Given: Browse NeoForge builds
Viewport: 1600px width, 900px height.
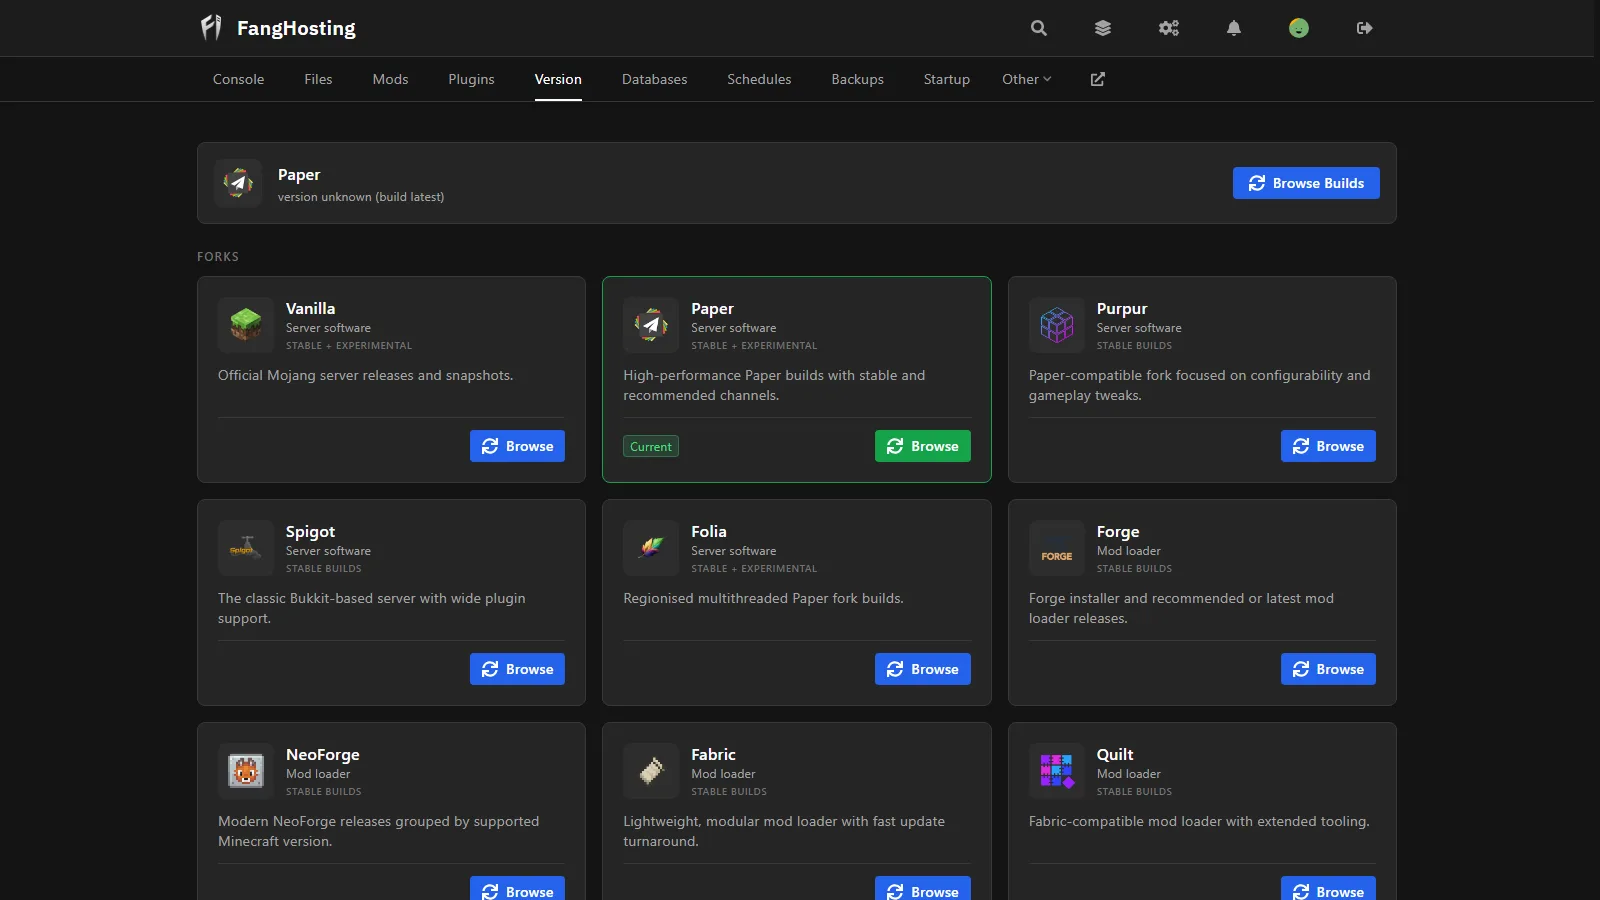Looking at the screenshot, I should (517, 889).
